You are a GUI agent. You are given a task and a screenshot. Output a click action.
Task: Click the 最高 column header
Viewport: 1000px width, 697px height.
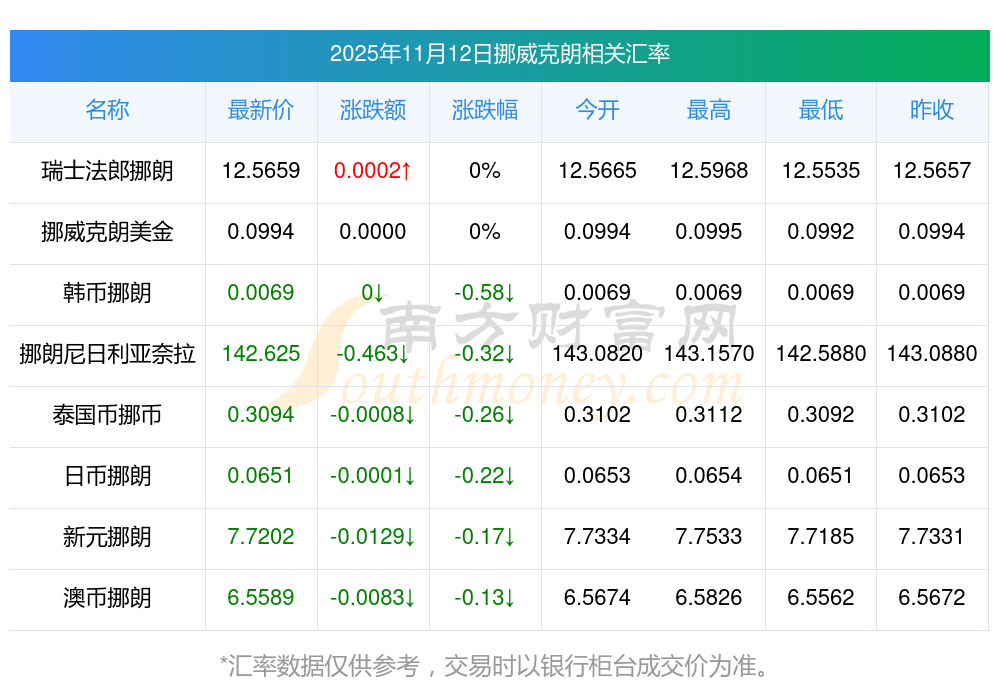tap(708, 111)
